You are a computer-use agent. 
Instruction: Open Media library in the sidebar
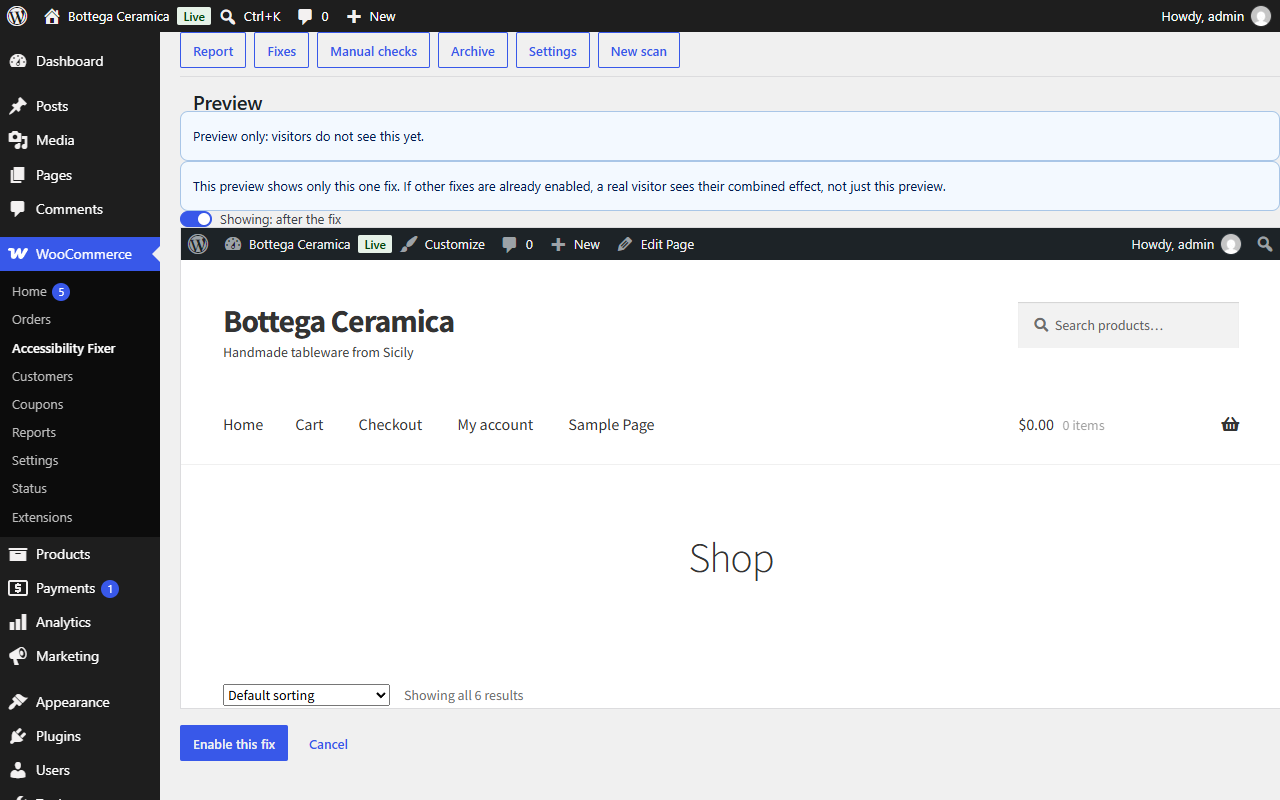click(80, 140)
